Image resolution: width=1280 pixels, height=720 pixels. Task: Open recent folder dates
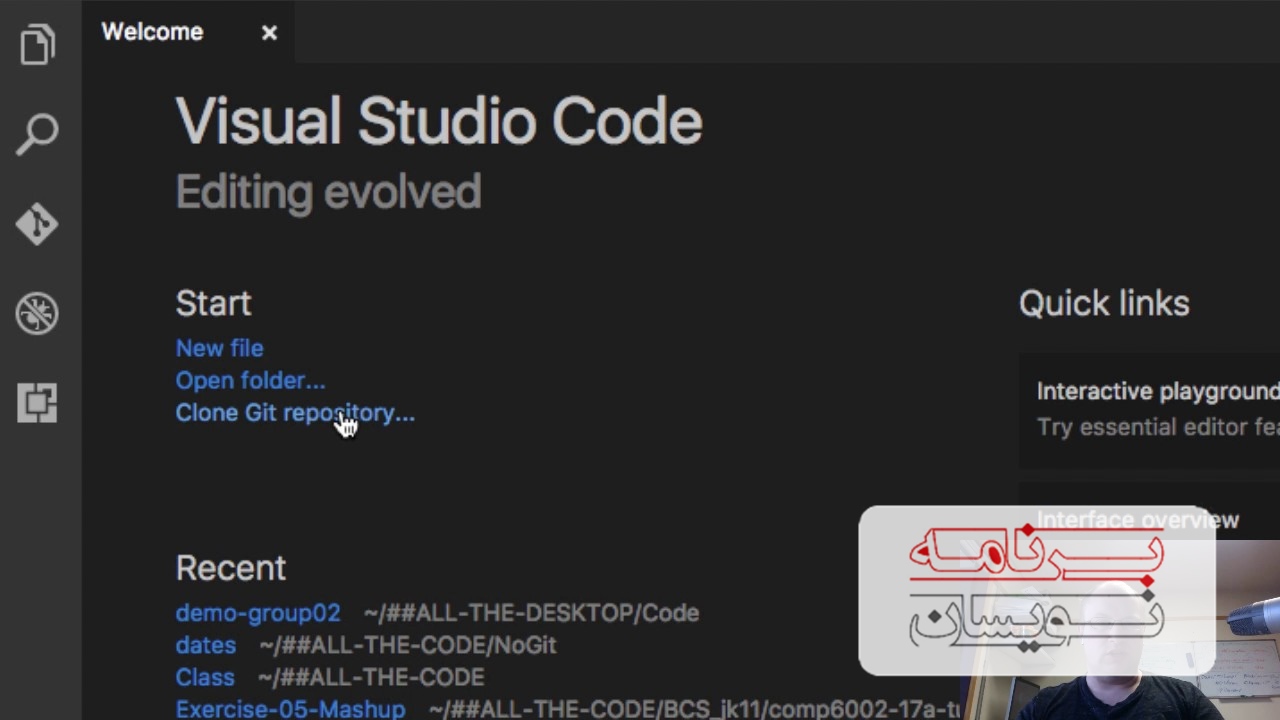[206, 645]
